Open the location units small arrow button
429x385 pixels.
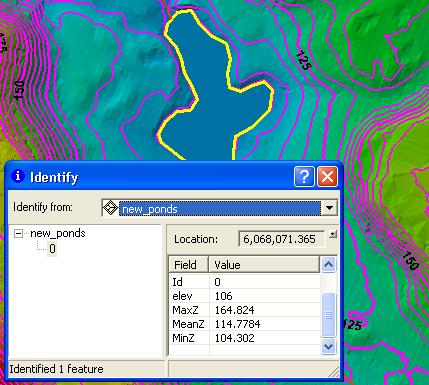click(332, 234)
